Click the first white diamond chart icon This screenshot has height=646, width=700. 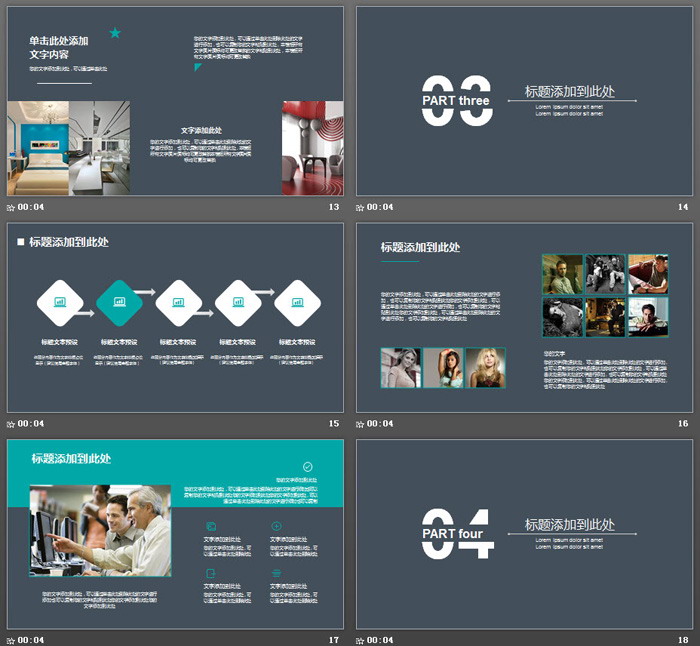tap(61, 302)
